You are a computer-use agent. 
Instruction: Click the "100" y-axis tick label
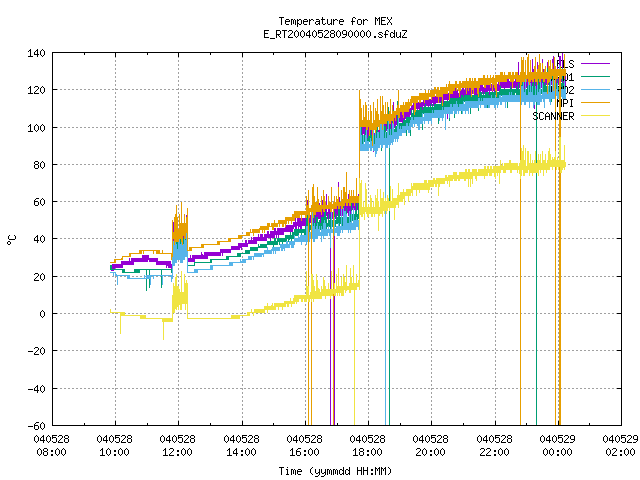point(36,128)
